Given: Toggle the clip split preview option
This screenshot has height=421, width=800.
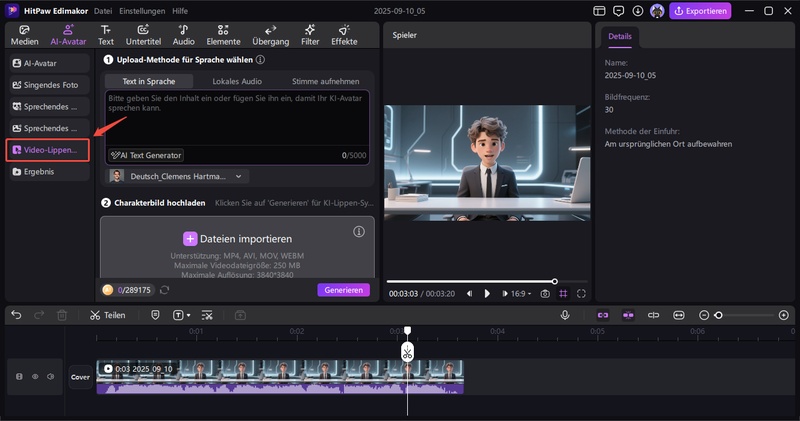Looking at the screenshot, I should coord(654,315).
